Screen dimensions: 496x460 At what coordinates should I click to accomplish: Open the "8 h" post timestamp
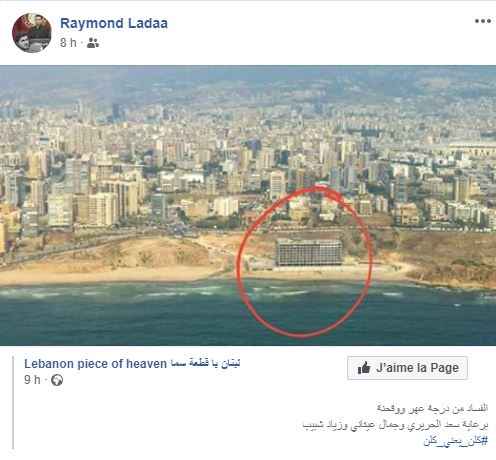tap(68, 43)
